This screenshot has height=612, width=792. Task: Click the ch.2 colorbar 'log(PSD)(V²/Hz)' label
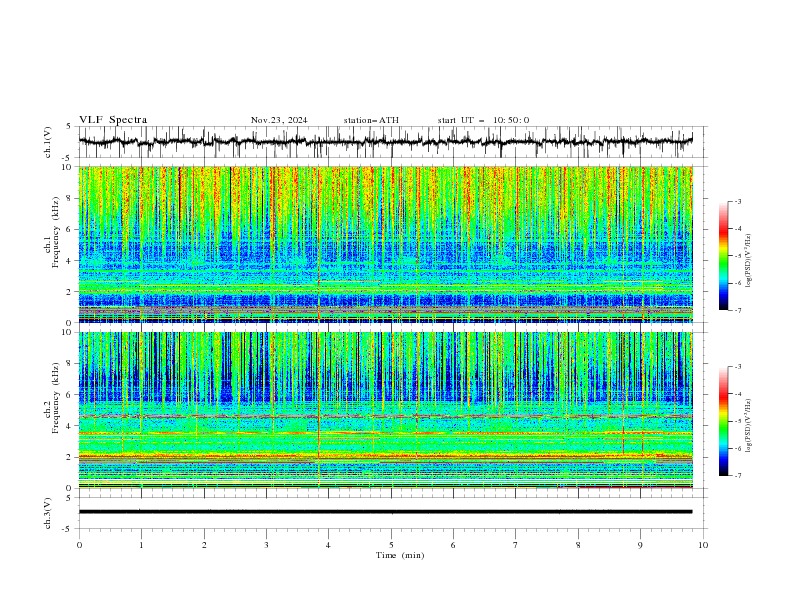tap(748, 426)
